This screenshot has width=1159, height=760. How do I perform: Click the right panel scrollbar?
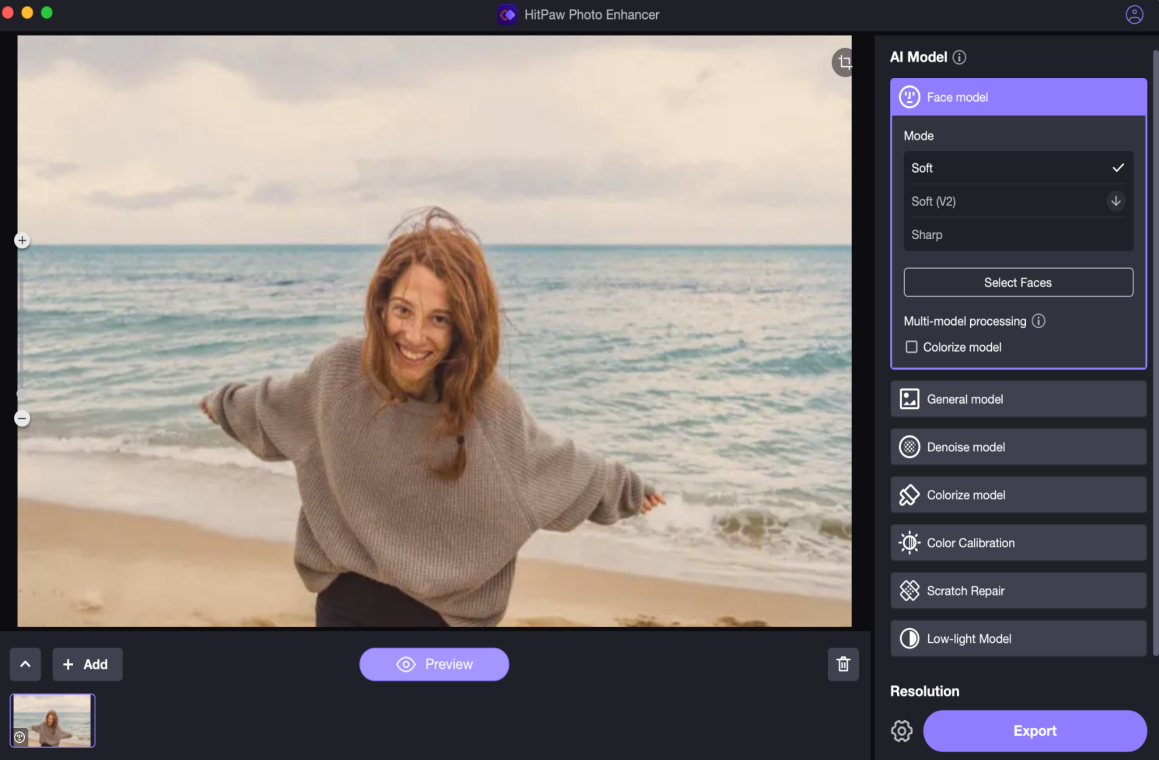pyautogui.click(x=1155, y=353)
